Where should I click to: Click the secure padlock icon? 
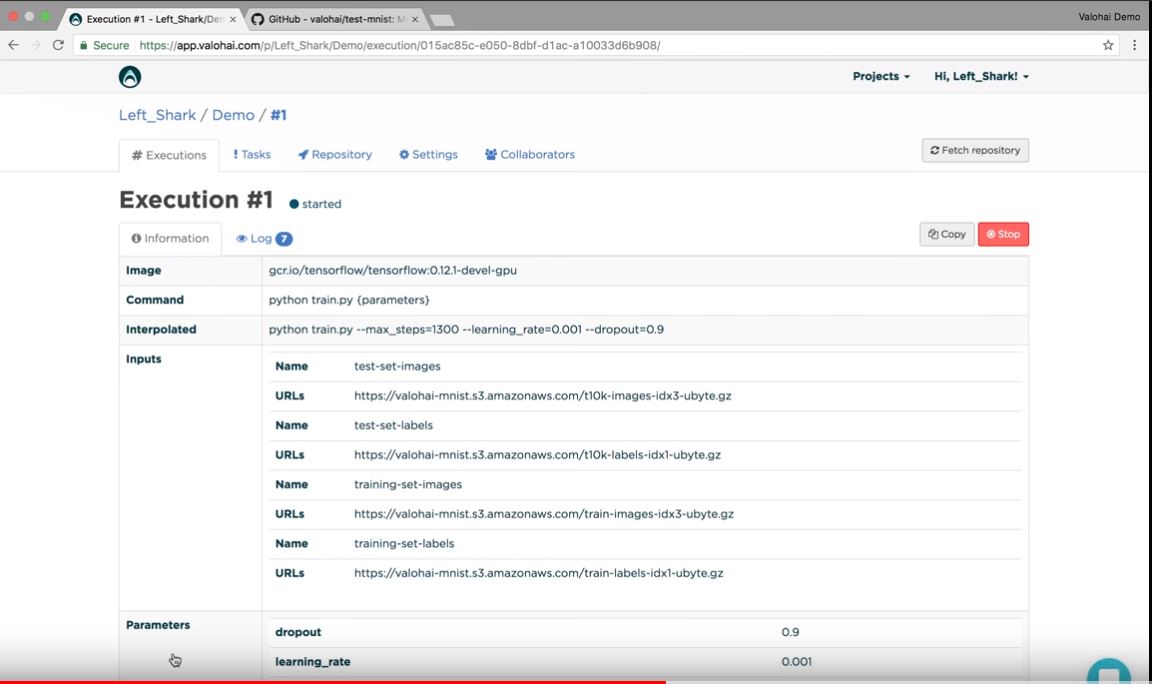tap(84, 45)
